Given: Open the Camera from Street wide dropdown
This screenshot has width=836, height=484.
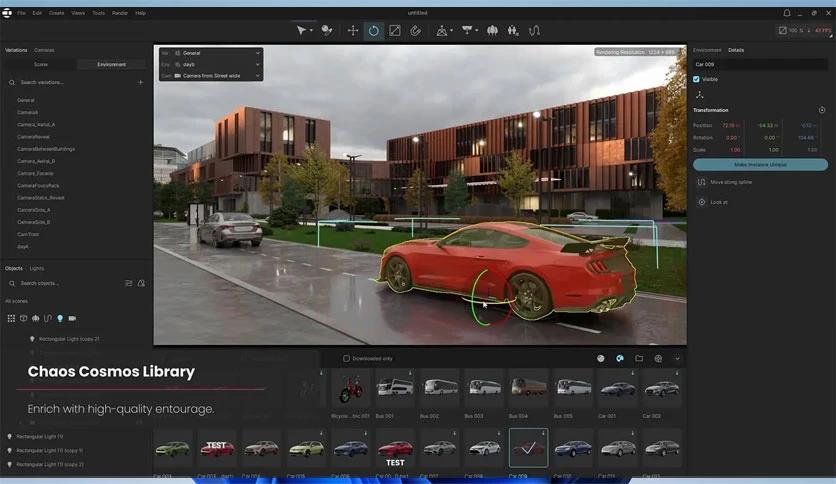Looking at the screenshot, I should [x=210, y=75].
